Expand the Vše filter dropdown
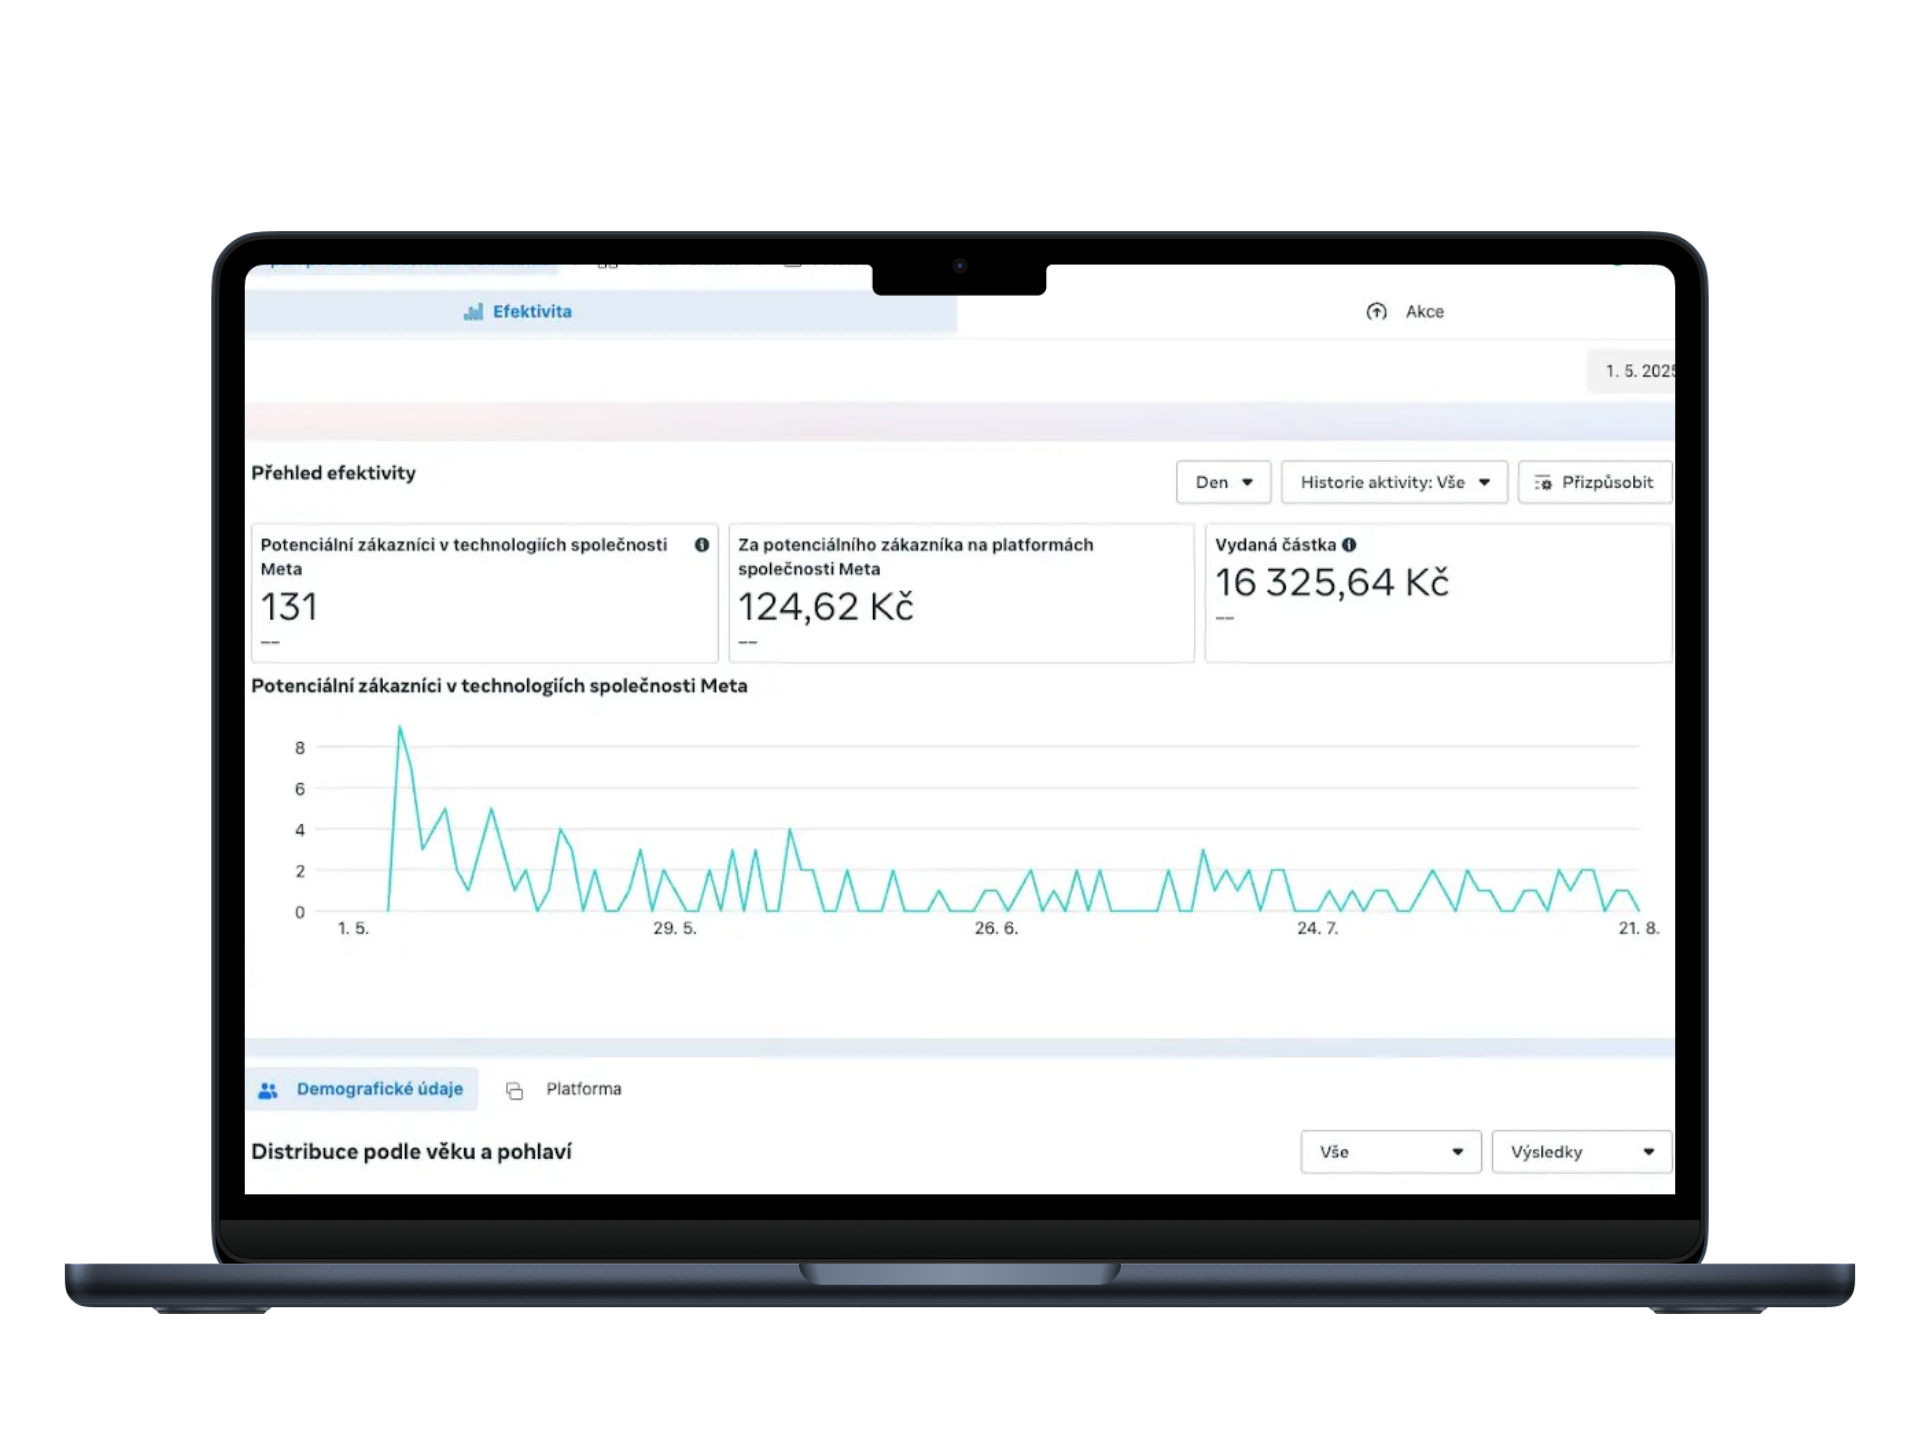 (x=1390, y=1152)
